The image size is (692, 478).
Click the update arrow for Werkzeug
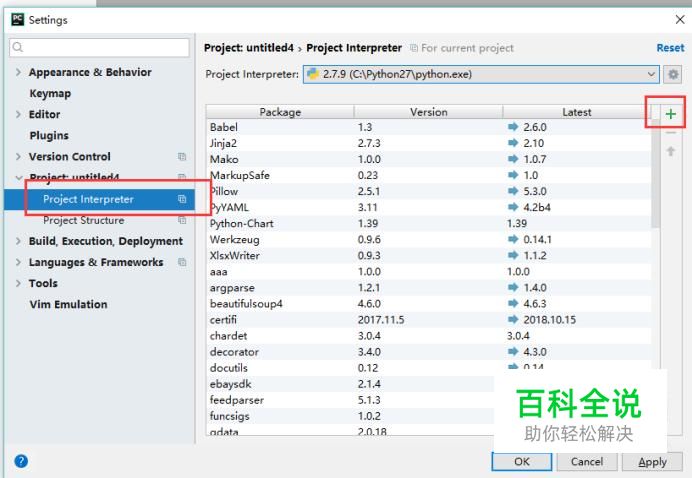pyautogui.click(x=512, y=239)
